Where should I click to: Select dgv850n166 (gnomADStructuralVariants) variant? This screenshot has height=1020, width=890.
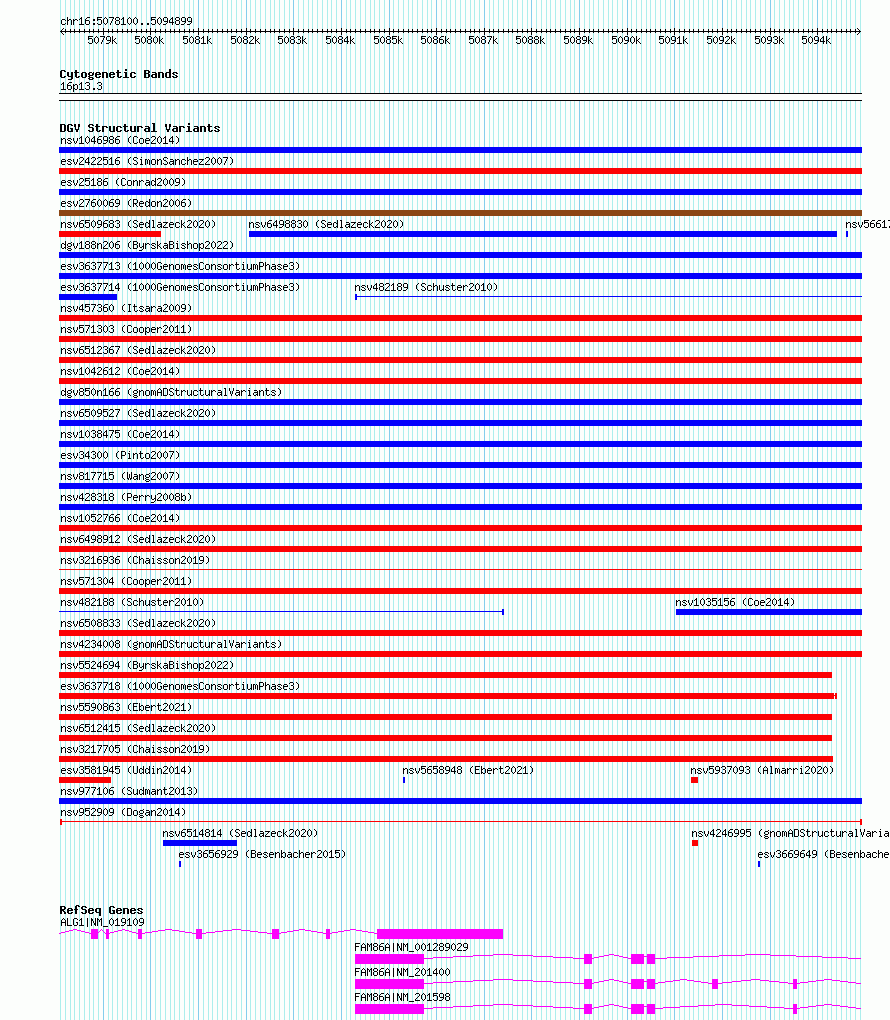click(x=171, y=392)
